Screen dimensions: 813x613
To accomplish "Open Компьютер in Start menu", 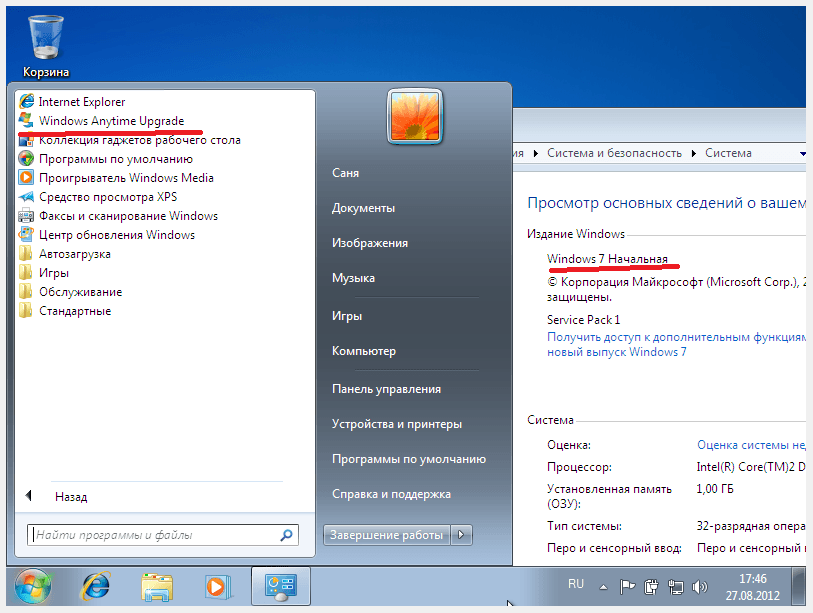I will click(364, 351).
